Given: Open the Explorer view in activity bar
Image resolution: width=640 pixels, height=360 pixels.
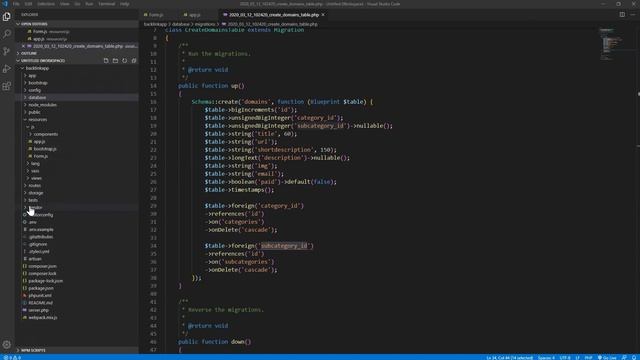Looking at the screenshot, I should pos(7,16).
